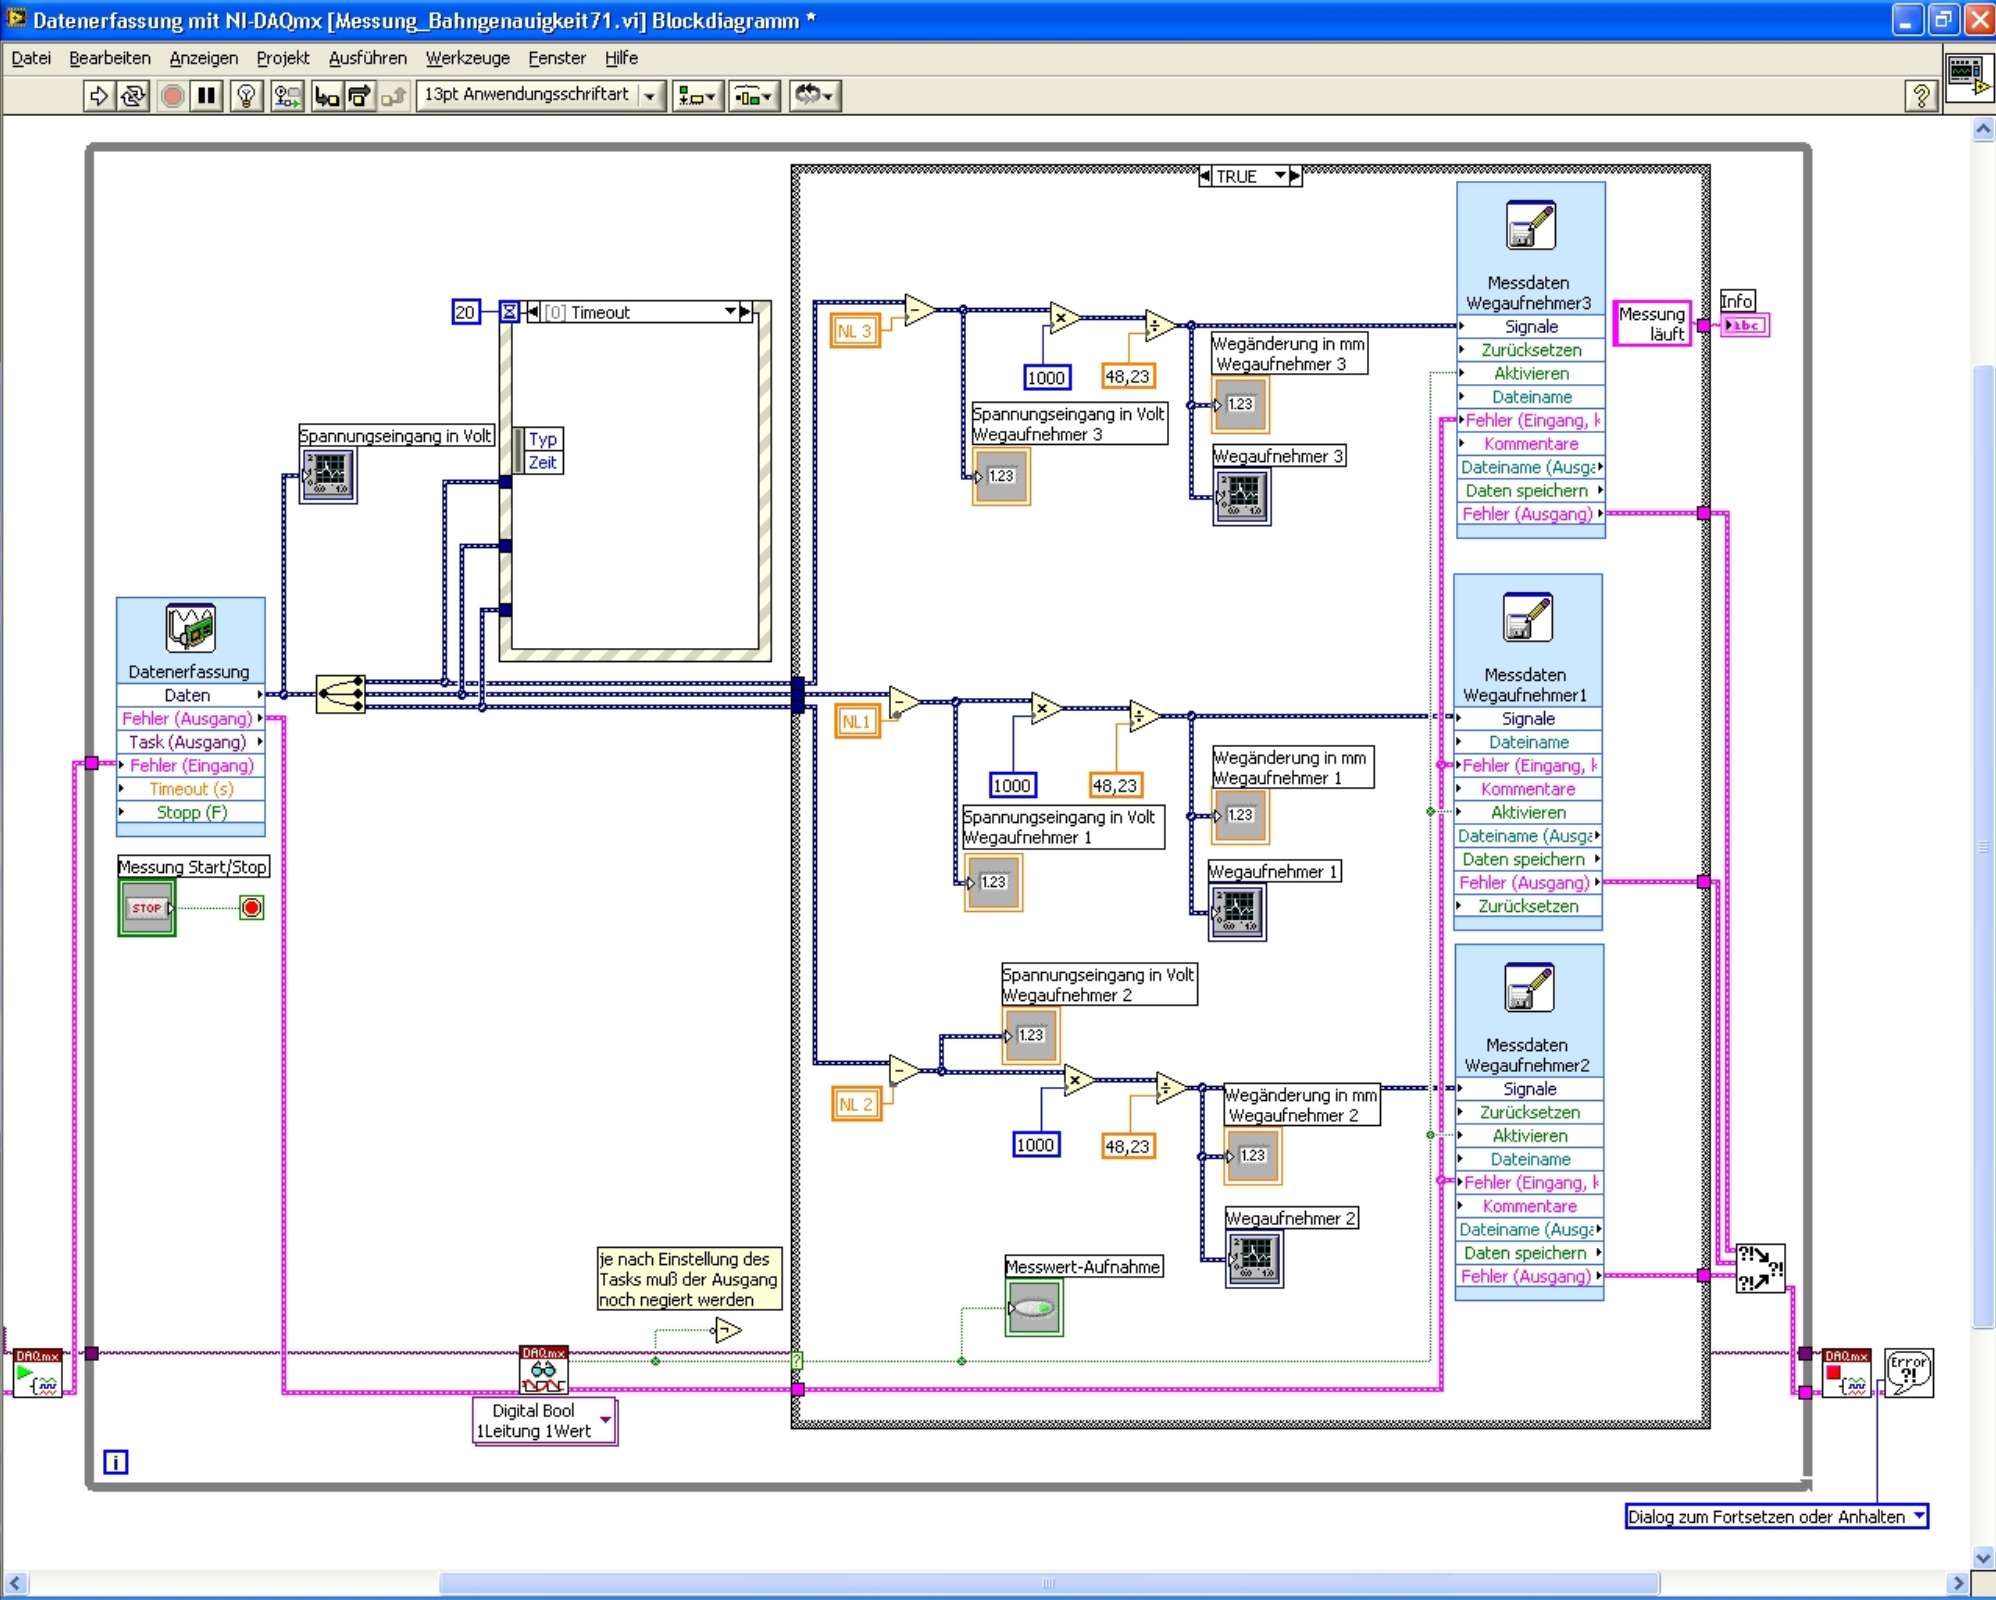The height and width of the screenshot is (1600, 1996).
Task: Toggle Retain Wire Values icon
Action: pyautogui.click(x=287, y=96)
